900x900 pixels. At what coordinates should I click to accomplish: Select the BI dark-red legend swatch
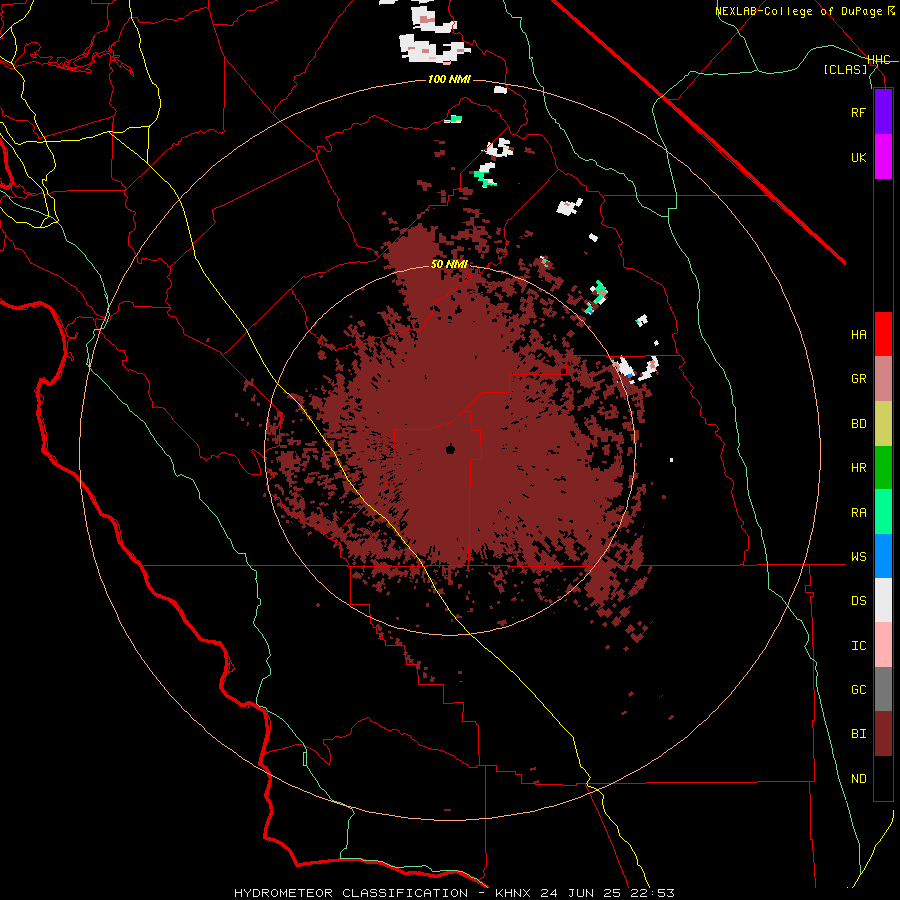click(883, 734)
